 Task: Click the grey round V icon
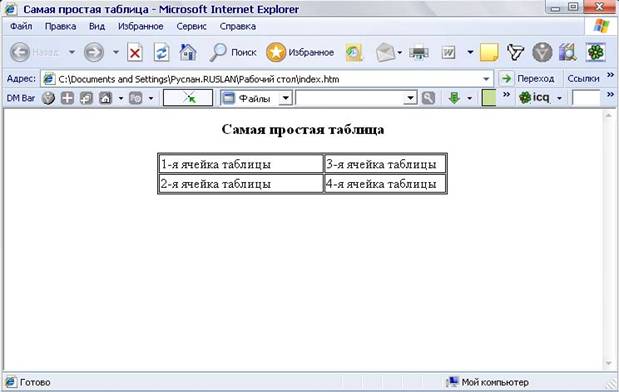click(542, 53)
